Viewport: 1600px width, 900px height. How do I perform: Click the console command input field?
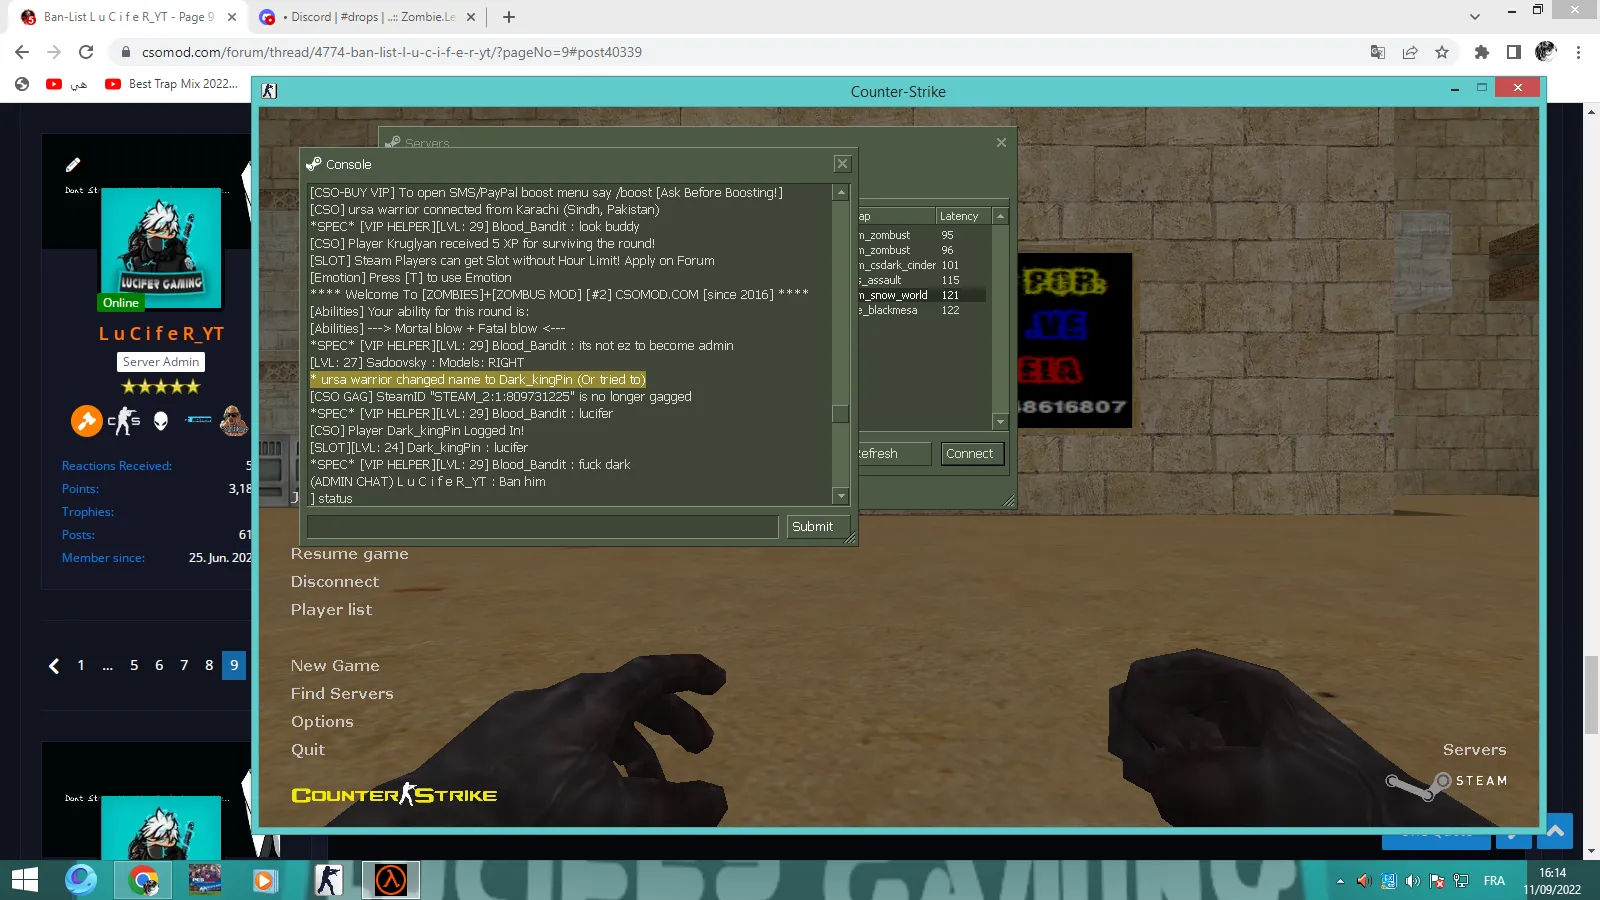[x=542, y=527]
